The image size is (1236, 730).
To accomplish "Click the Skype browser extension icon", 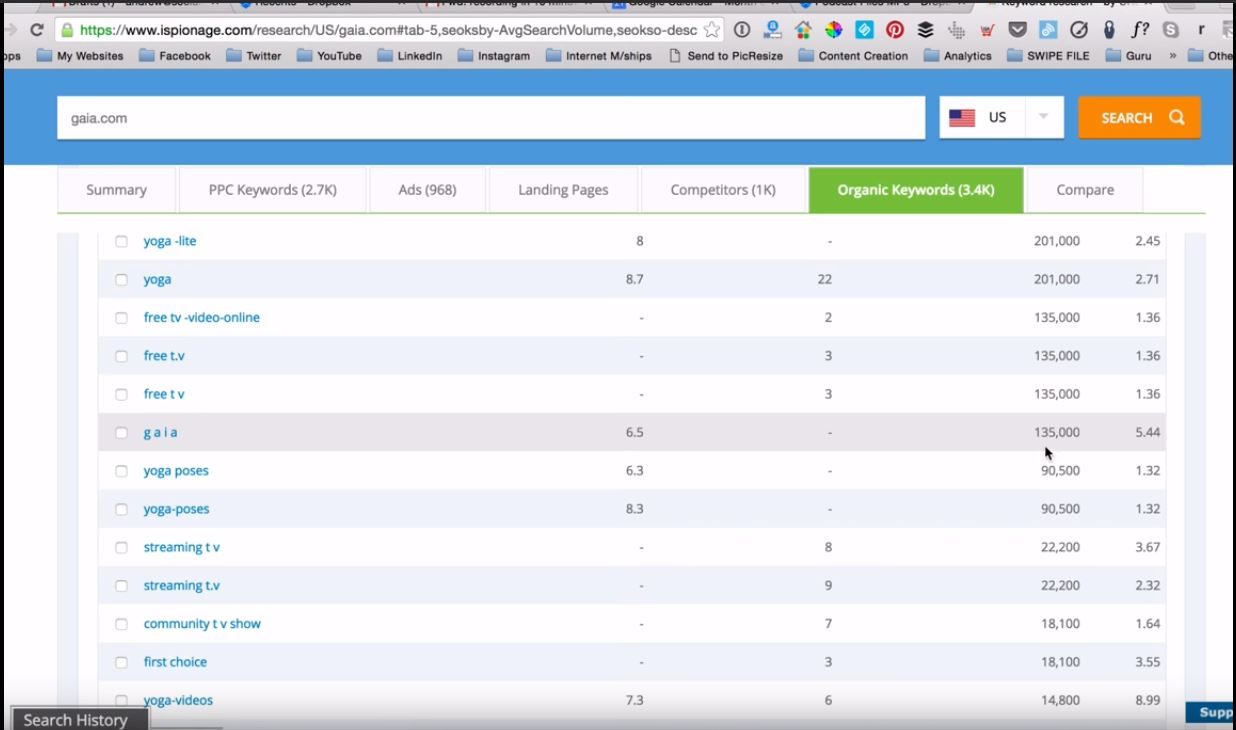I will (x=1168, y=31).
